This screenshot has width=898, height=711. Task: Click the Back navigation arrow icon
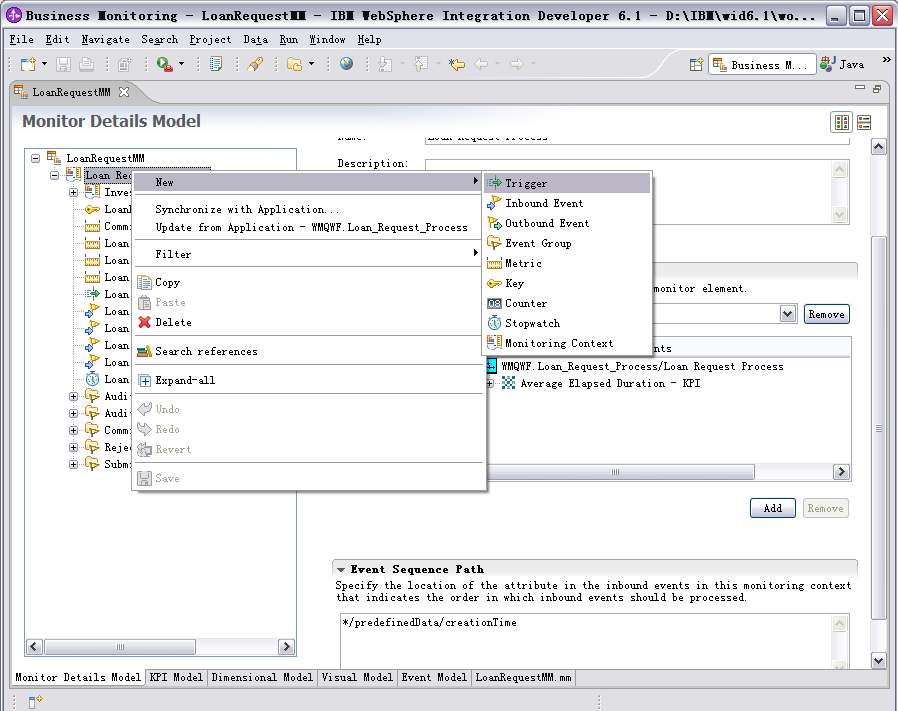tap(481, 64)
